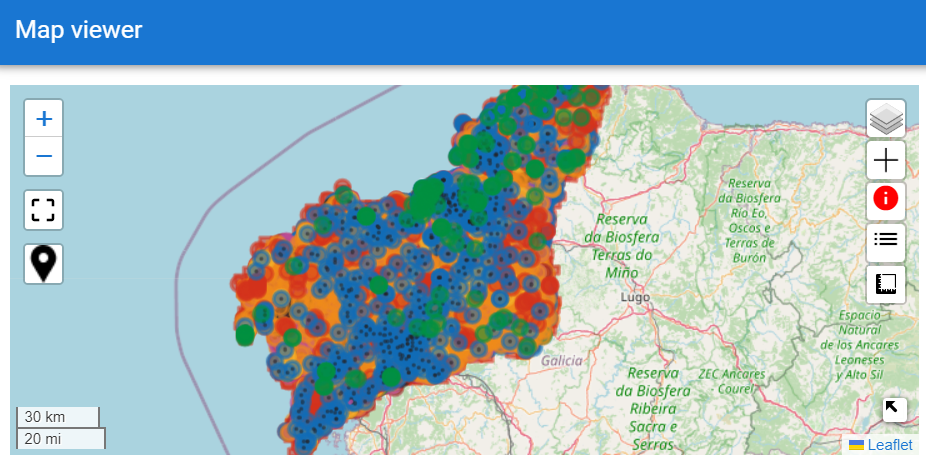Enter fullscreen map view
This screenshot has width=926, height=462.
[x=44, y=210]
